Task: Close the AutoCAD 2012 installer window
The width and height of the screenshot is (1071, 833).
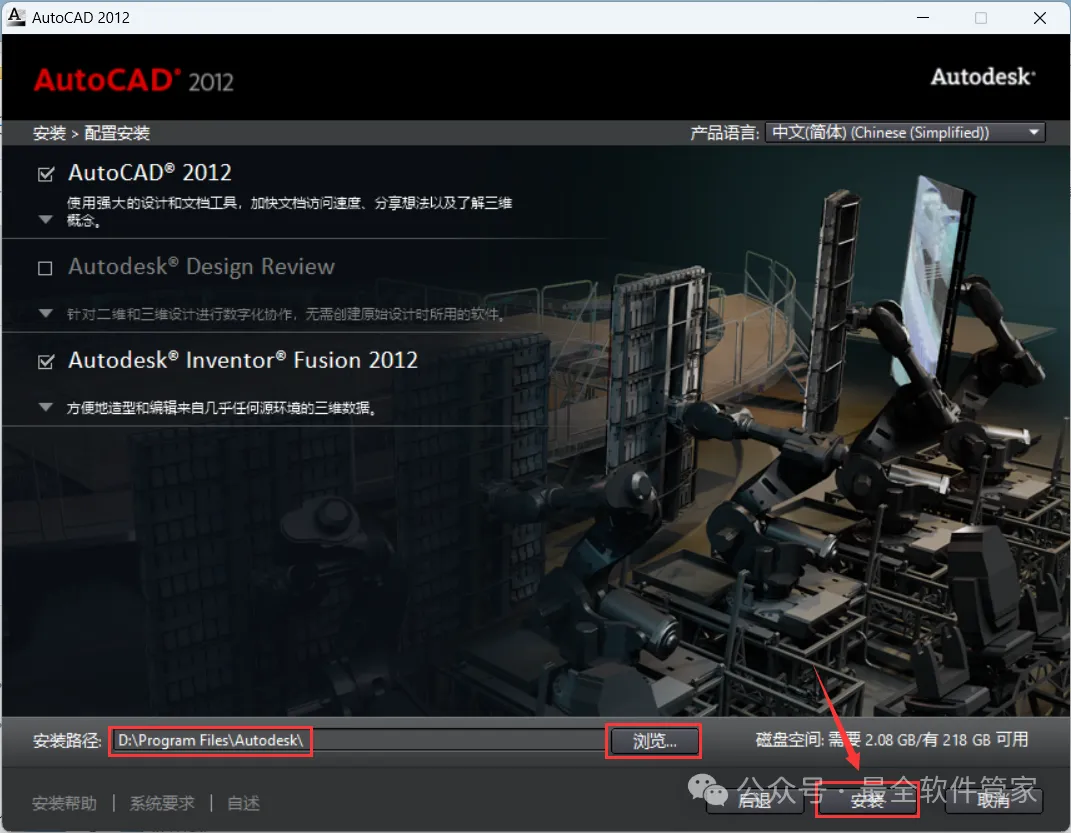Action: point(1040,18)
